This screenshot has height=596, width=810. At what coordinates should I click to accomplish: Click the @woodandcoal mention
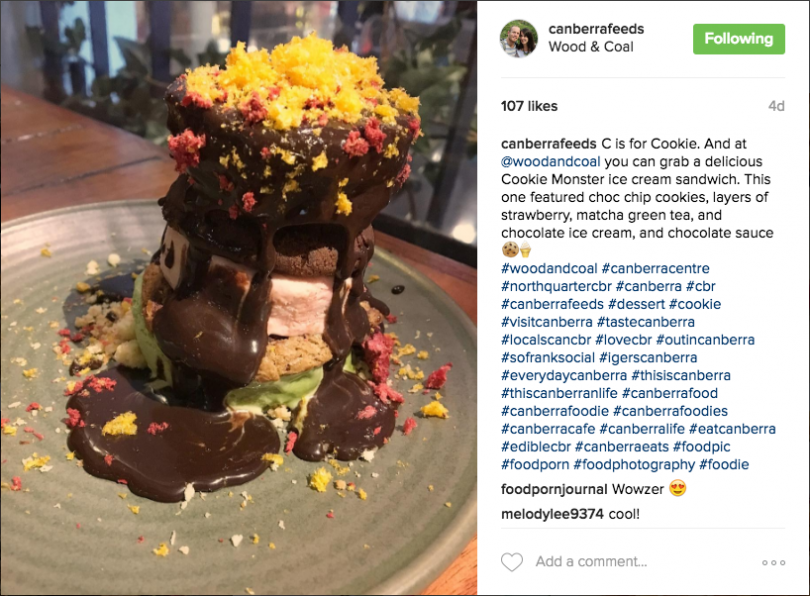pyautogui.click(x=551, y=162)
